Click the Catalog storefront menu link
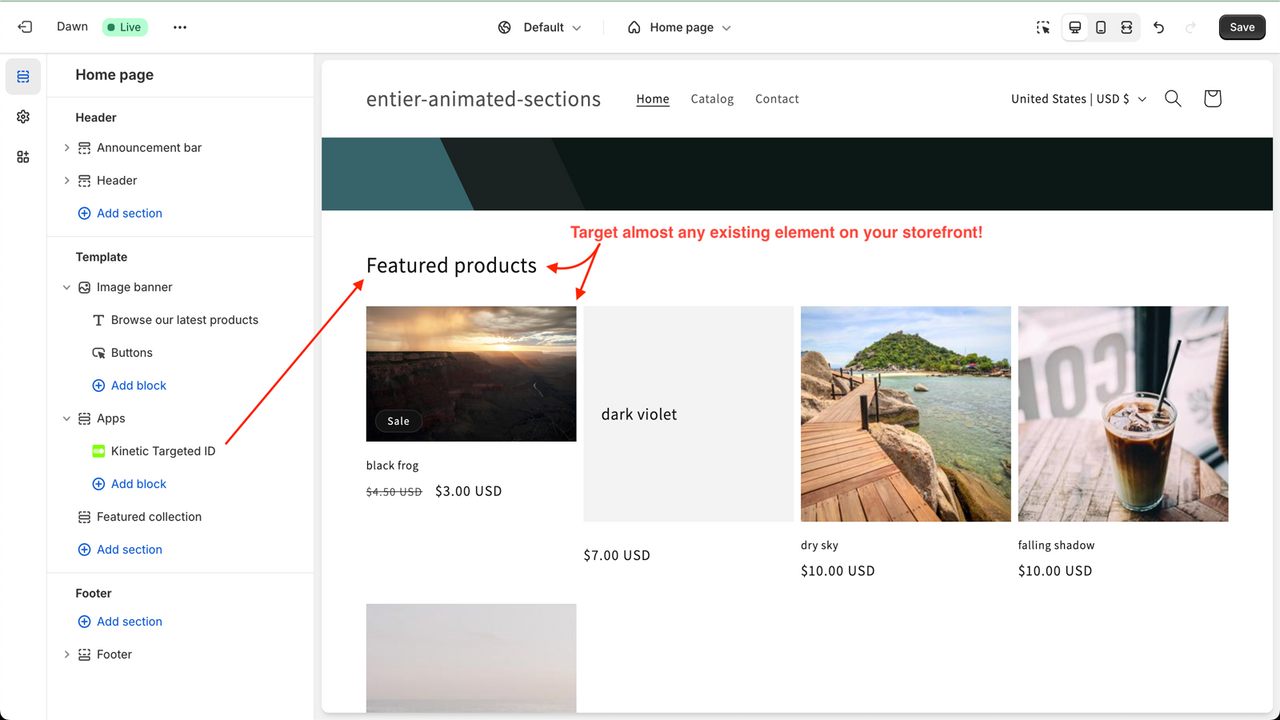Viewport: 1280px width, 720px height. pyautogui.click(x=712, y=99)
